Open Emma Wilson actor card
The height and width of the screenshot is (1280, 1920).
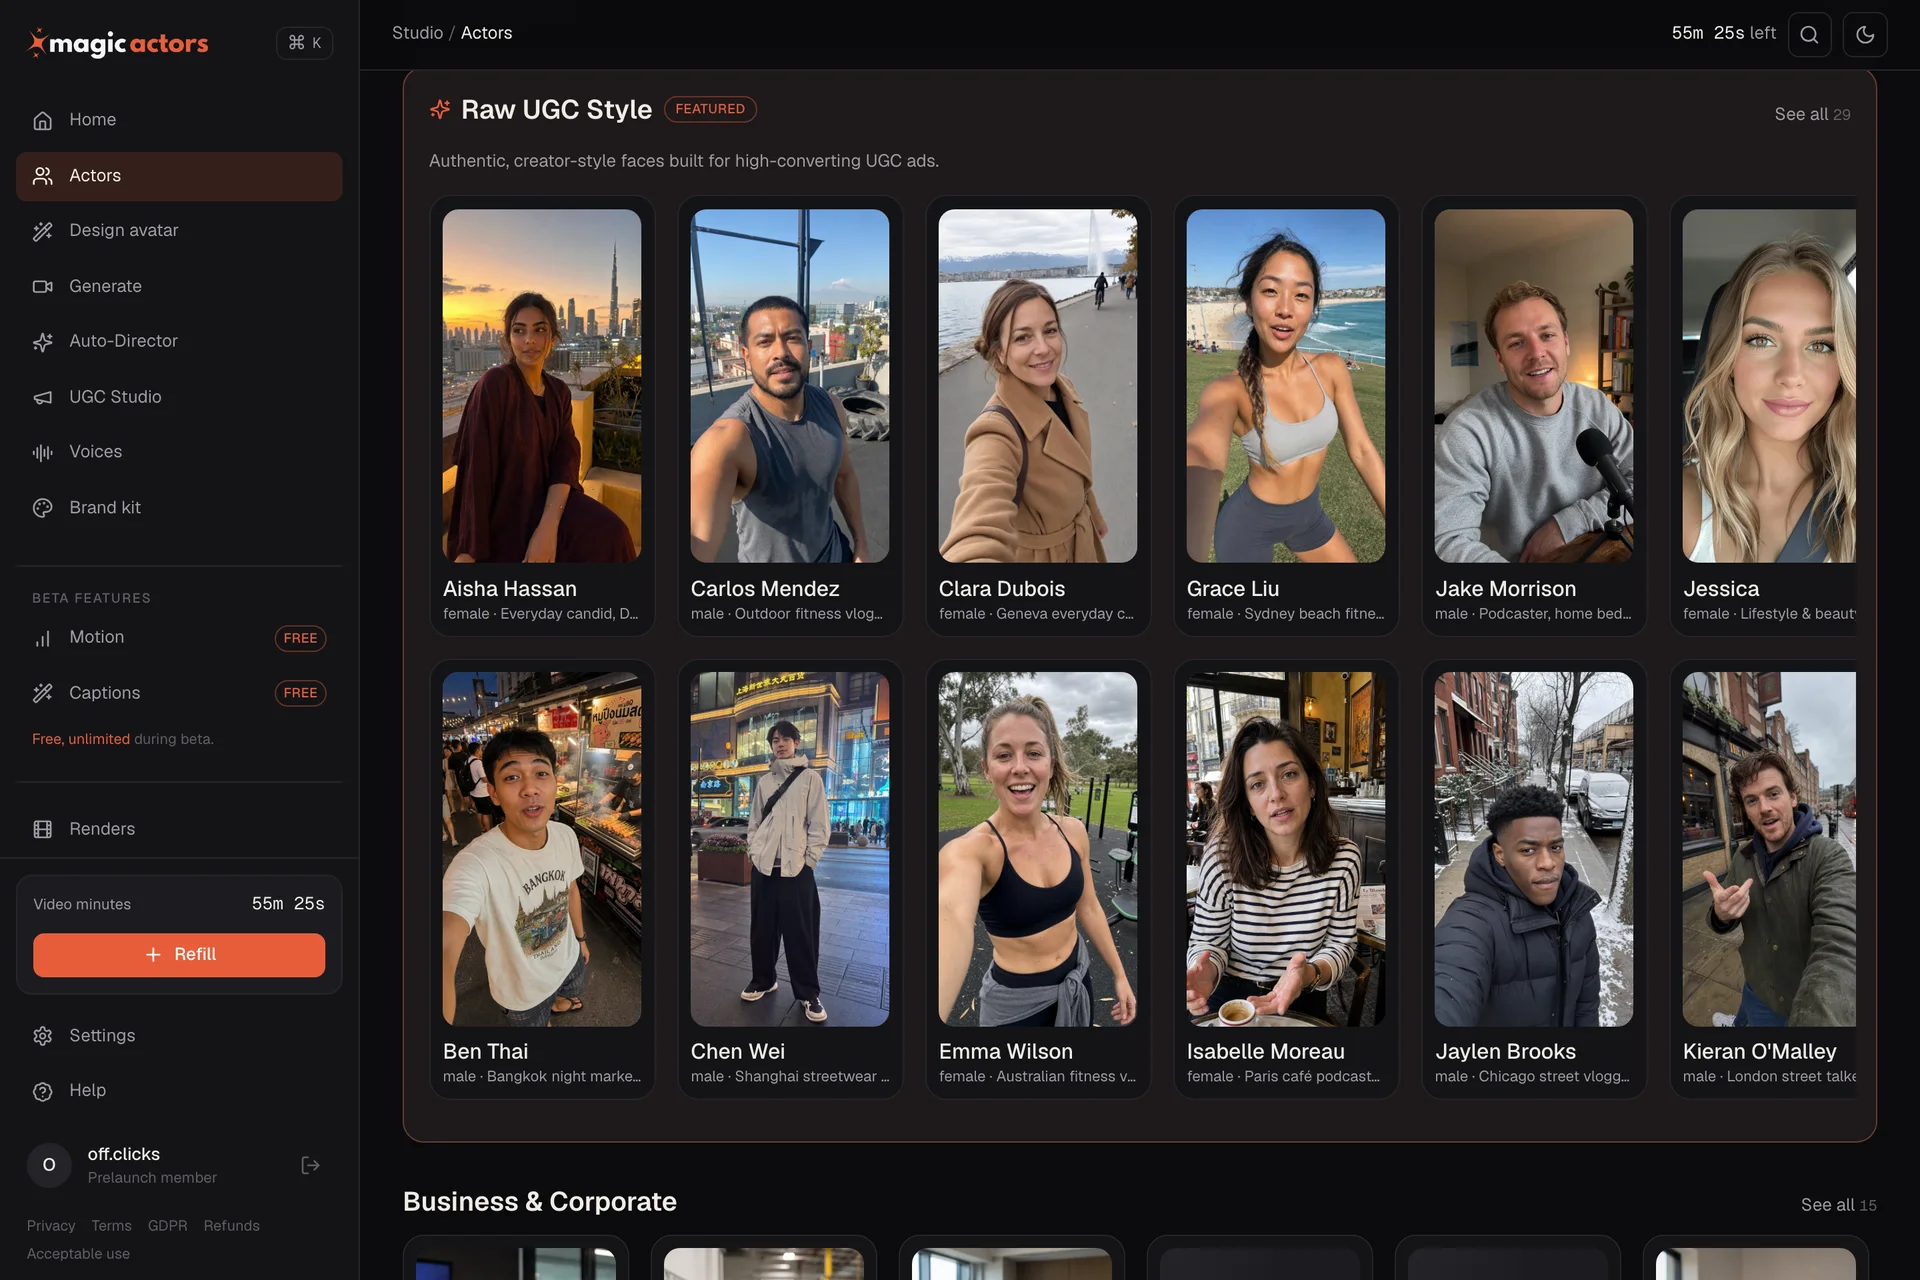(x=1037, y=879)
